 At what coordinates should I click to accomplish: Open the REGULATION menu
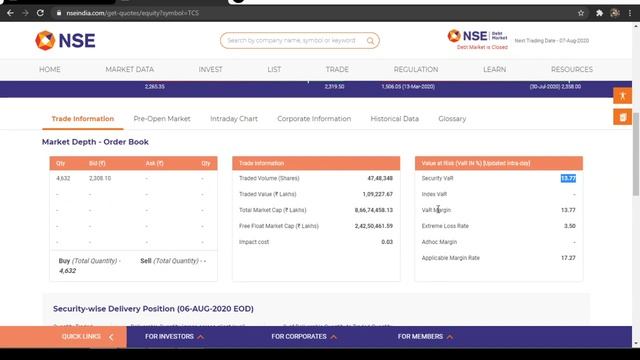coord(416,69)
